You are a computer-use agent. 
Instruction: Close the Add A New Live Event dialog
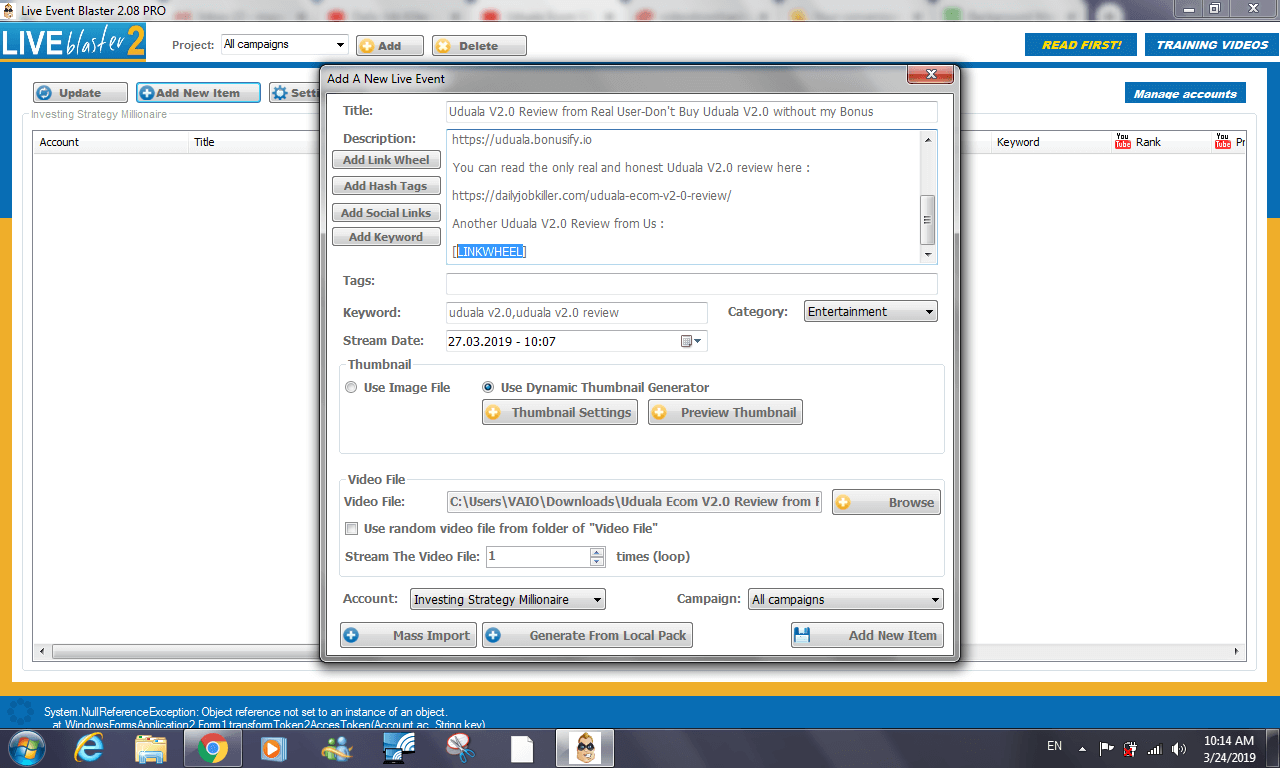coord(931,75)
